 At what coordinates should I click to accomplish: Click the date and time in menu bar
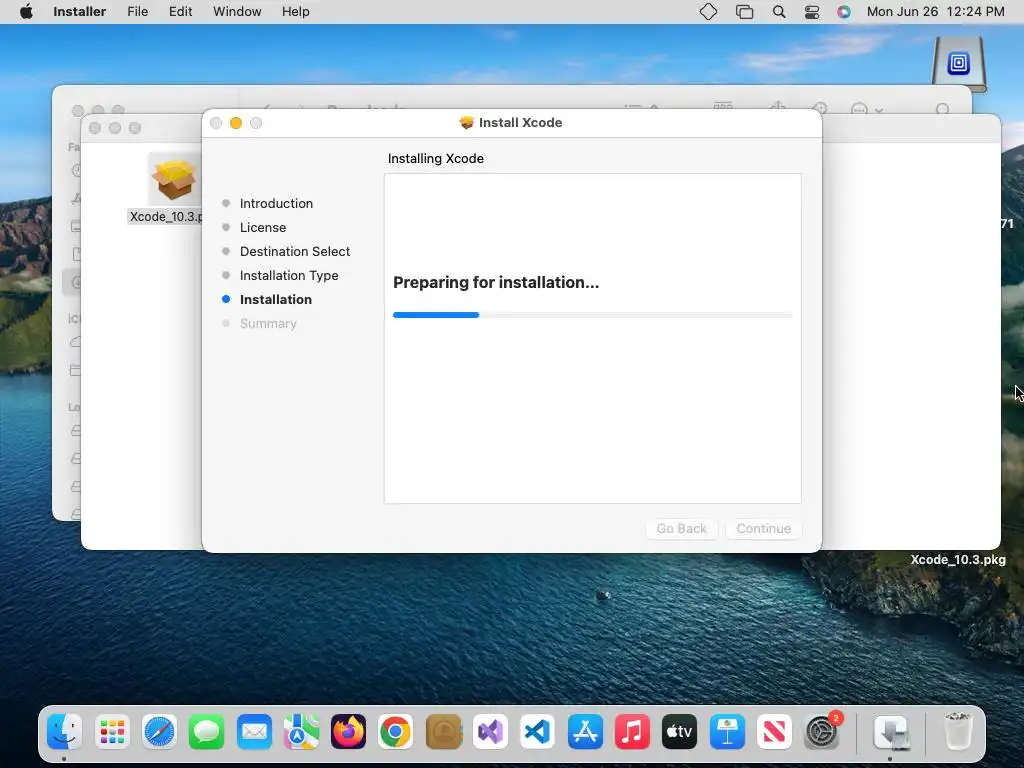pyautogui.click(x=935, y=12)
